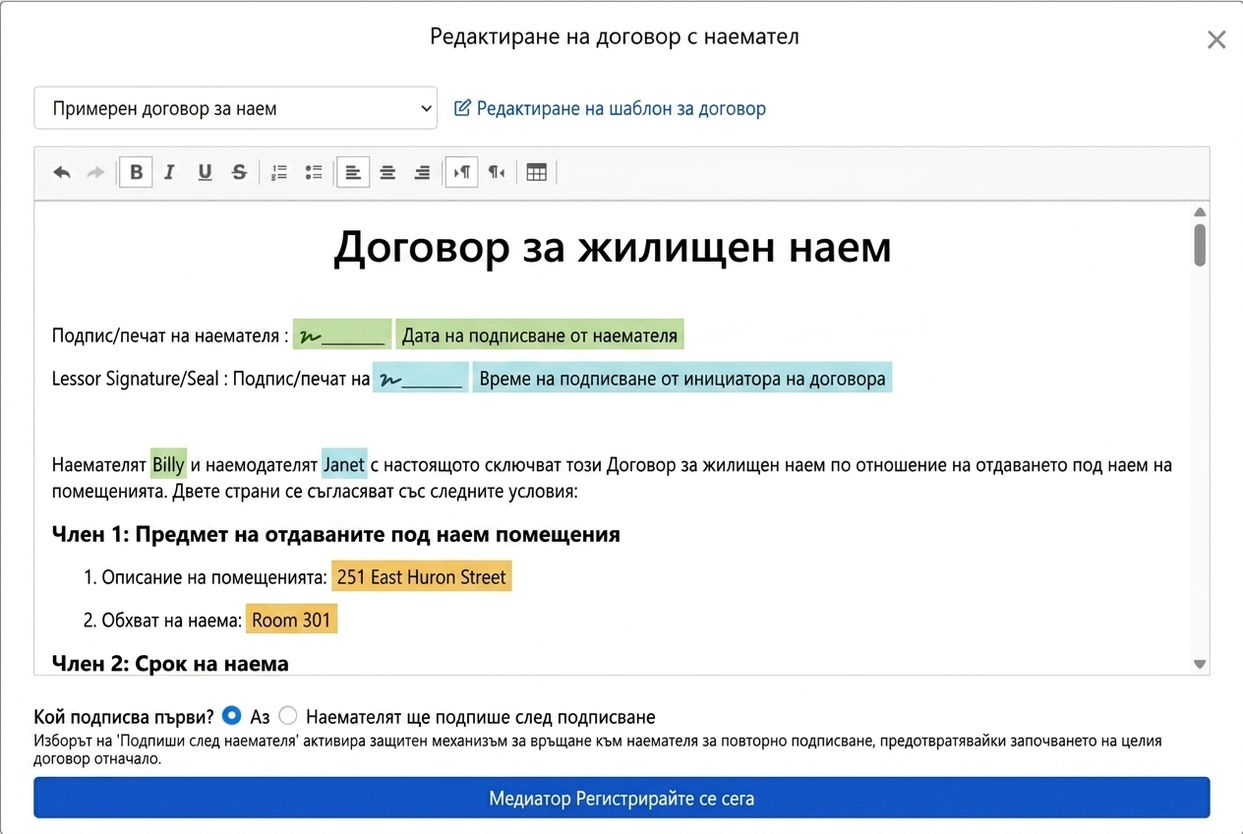Click Подпис/печат на наемателя label
The width and height of the screenshot is (1243, 834).
click(170, 336)
